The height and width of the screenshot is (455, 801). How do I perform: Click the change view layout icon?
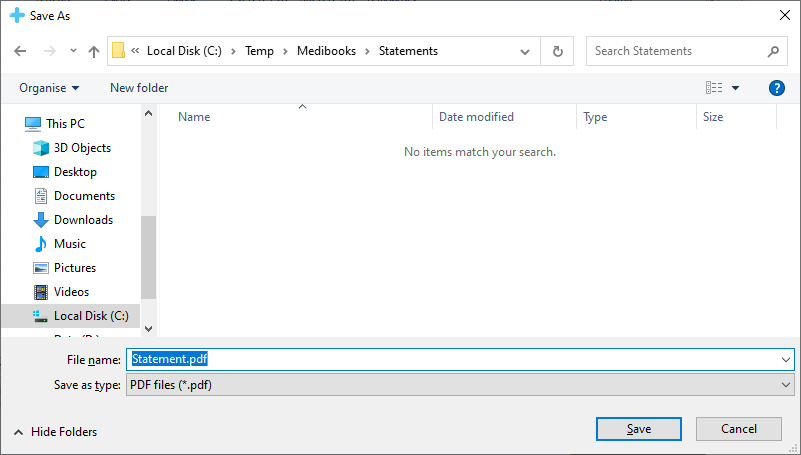pos(714,88)
